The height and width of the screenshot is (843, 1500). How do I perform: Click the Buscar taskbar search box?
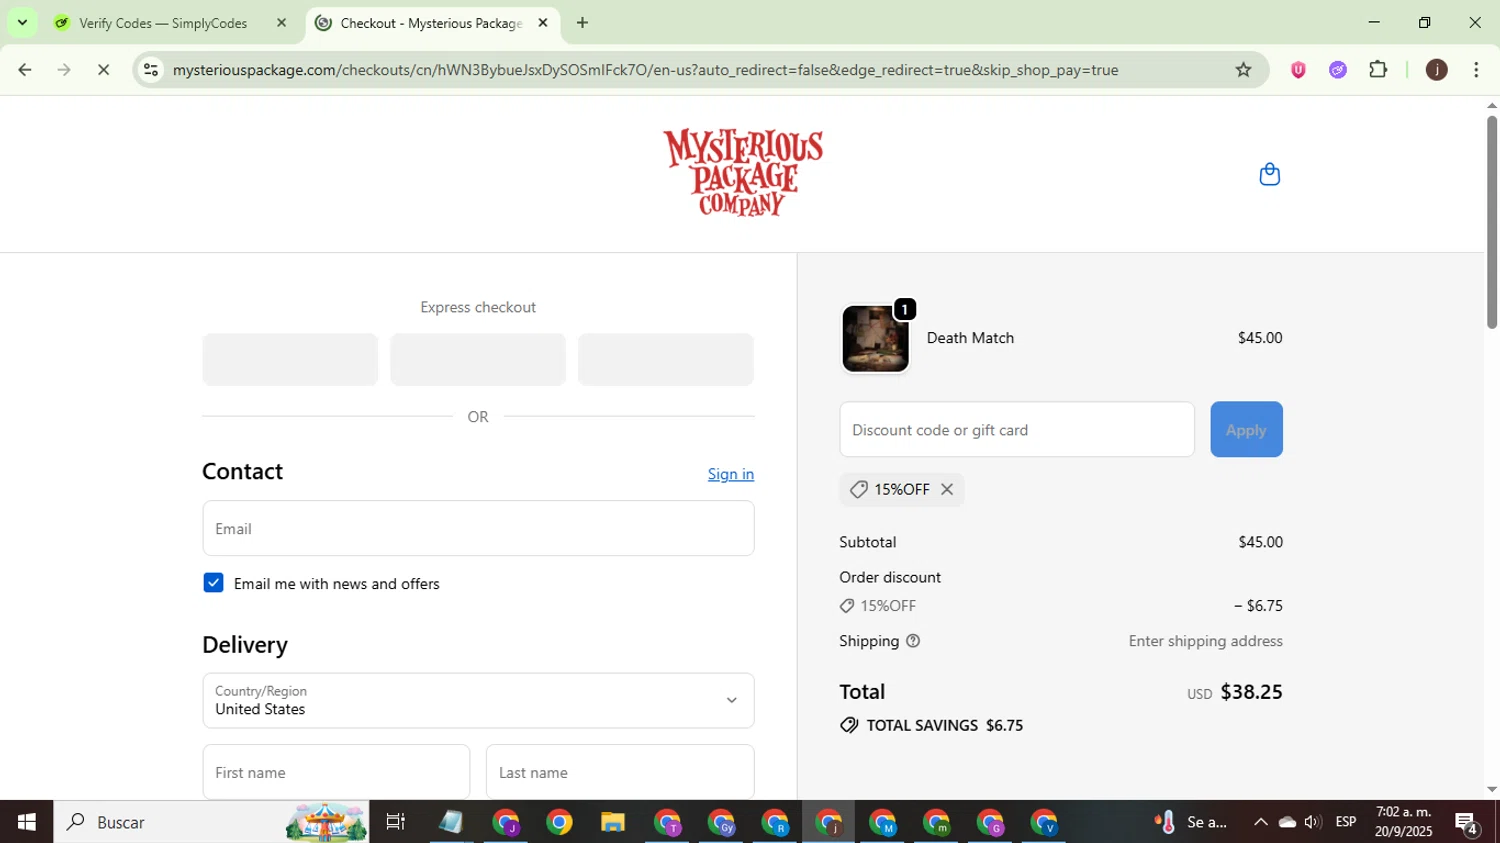point(211,822)
